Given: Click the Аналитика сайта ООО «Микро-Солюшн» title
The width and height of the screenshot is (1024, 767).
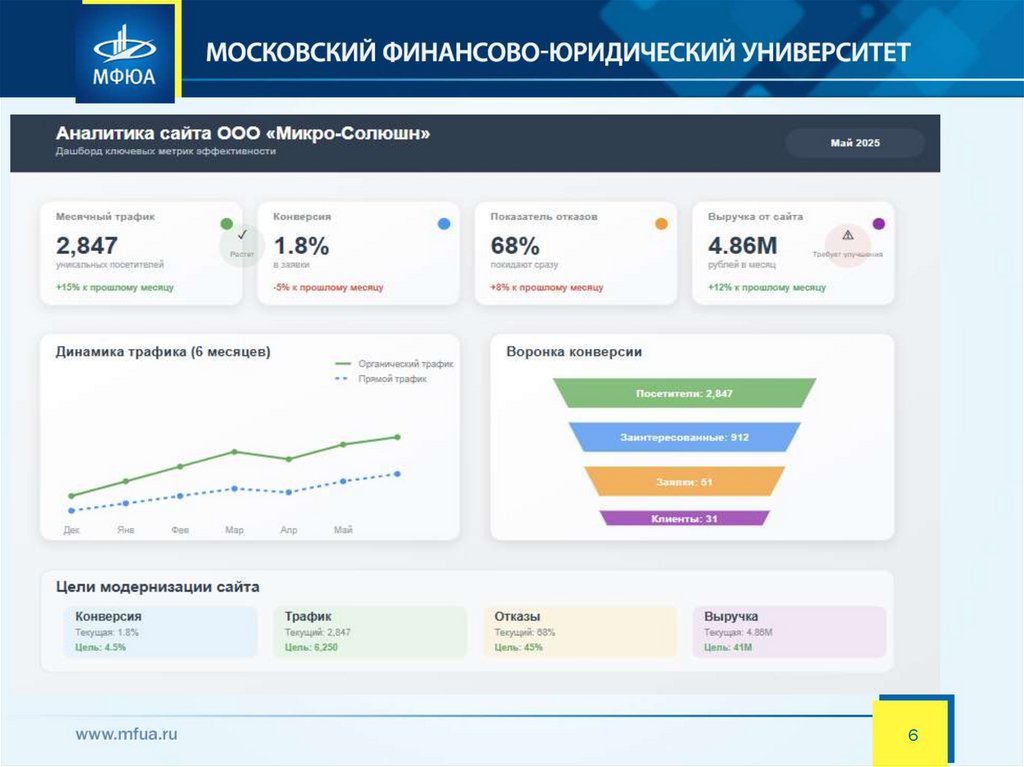Looking at the screenshot, I should click(x=243, y=133).
